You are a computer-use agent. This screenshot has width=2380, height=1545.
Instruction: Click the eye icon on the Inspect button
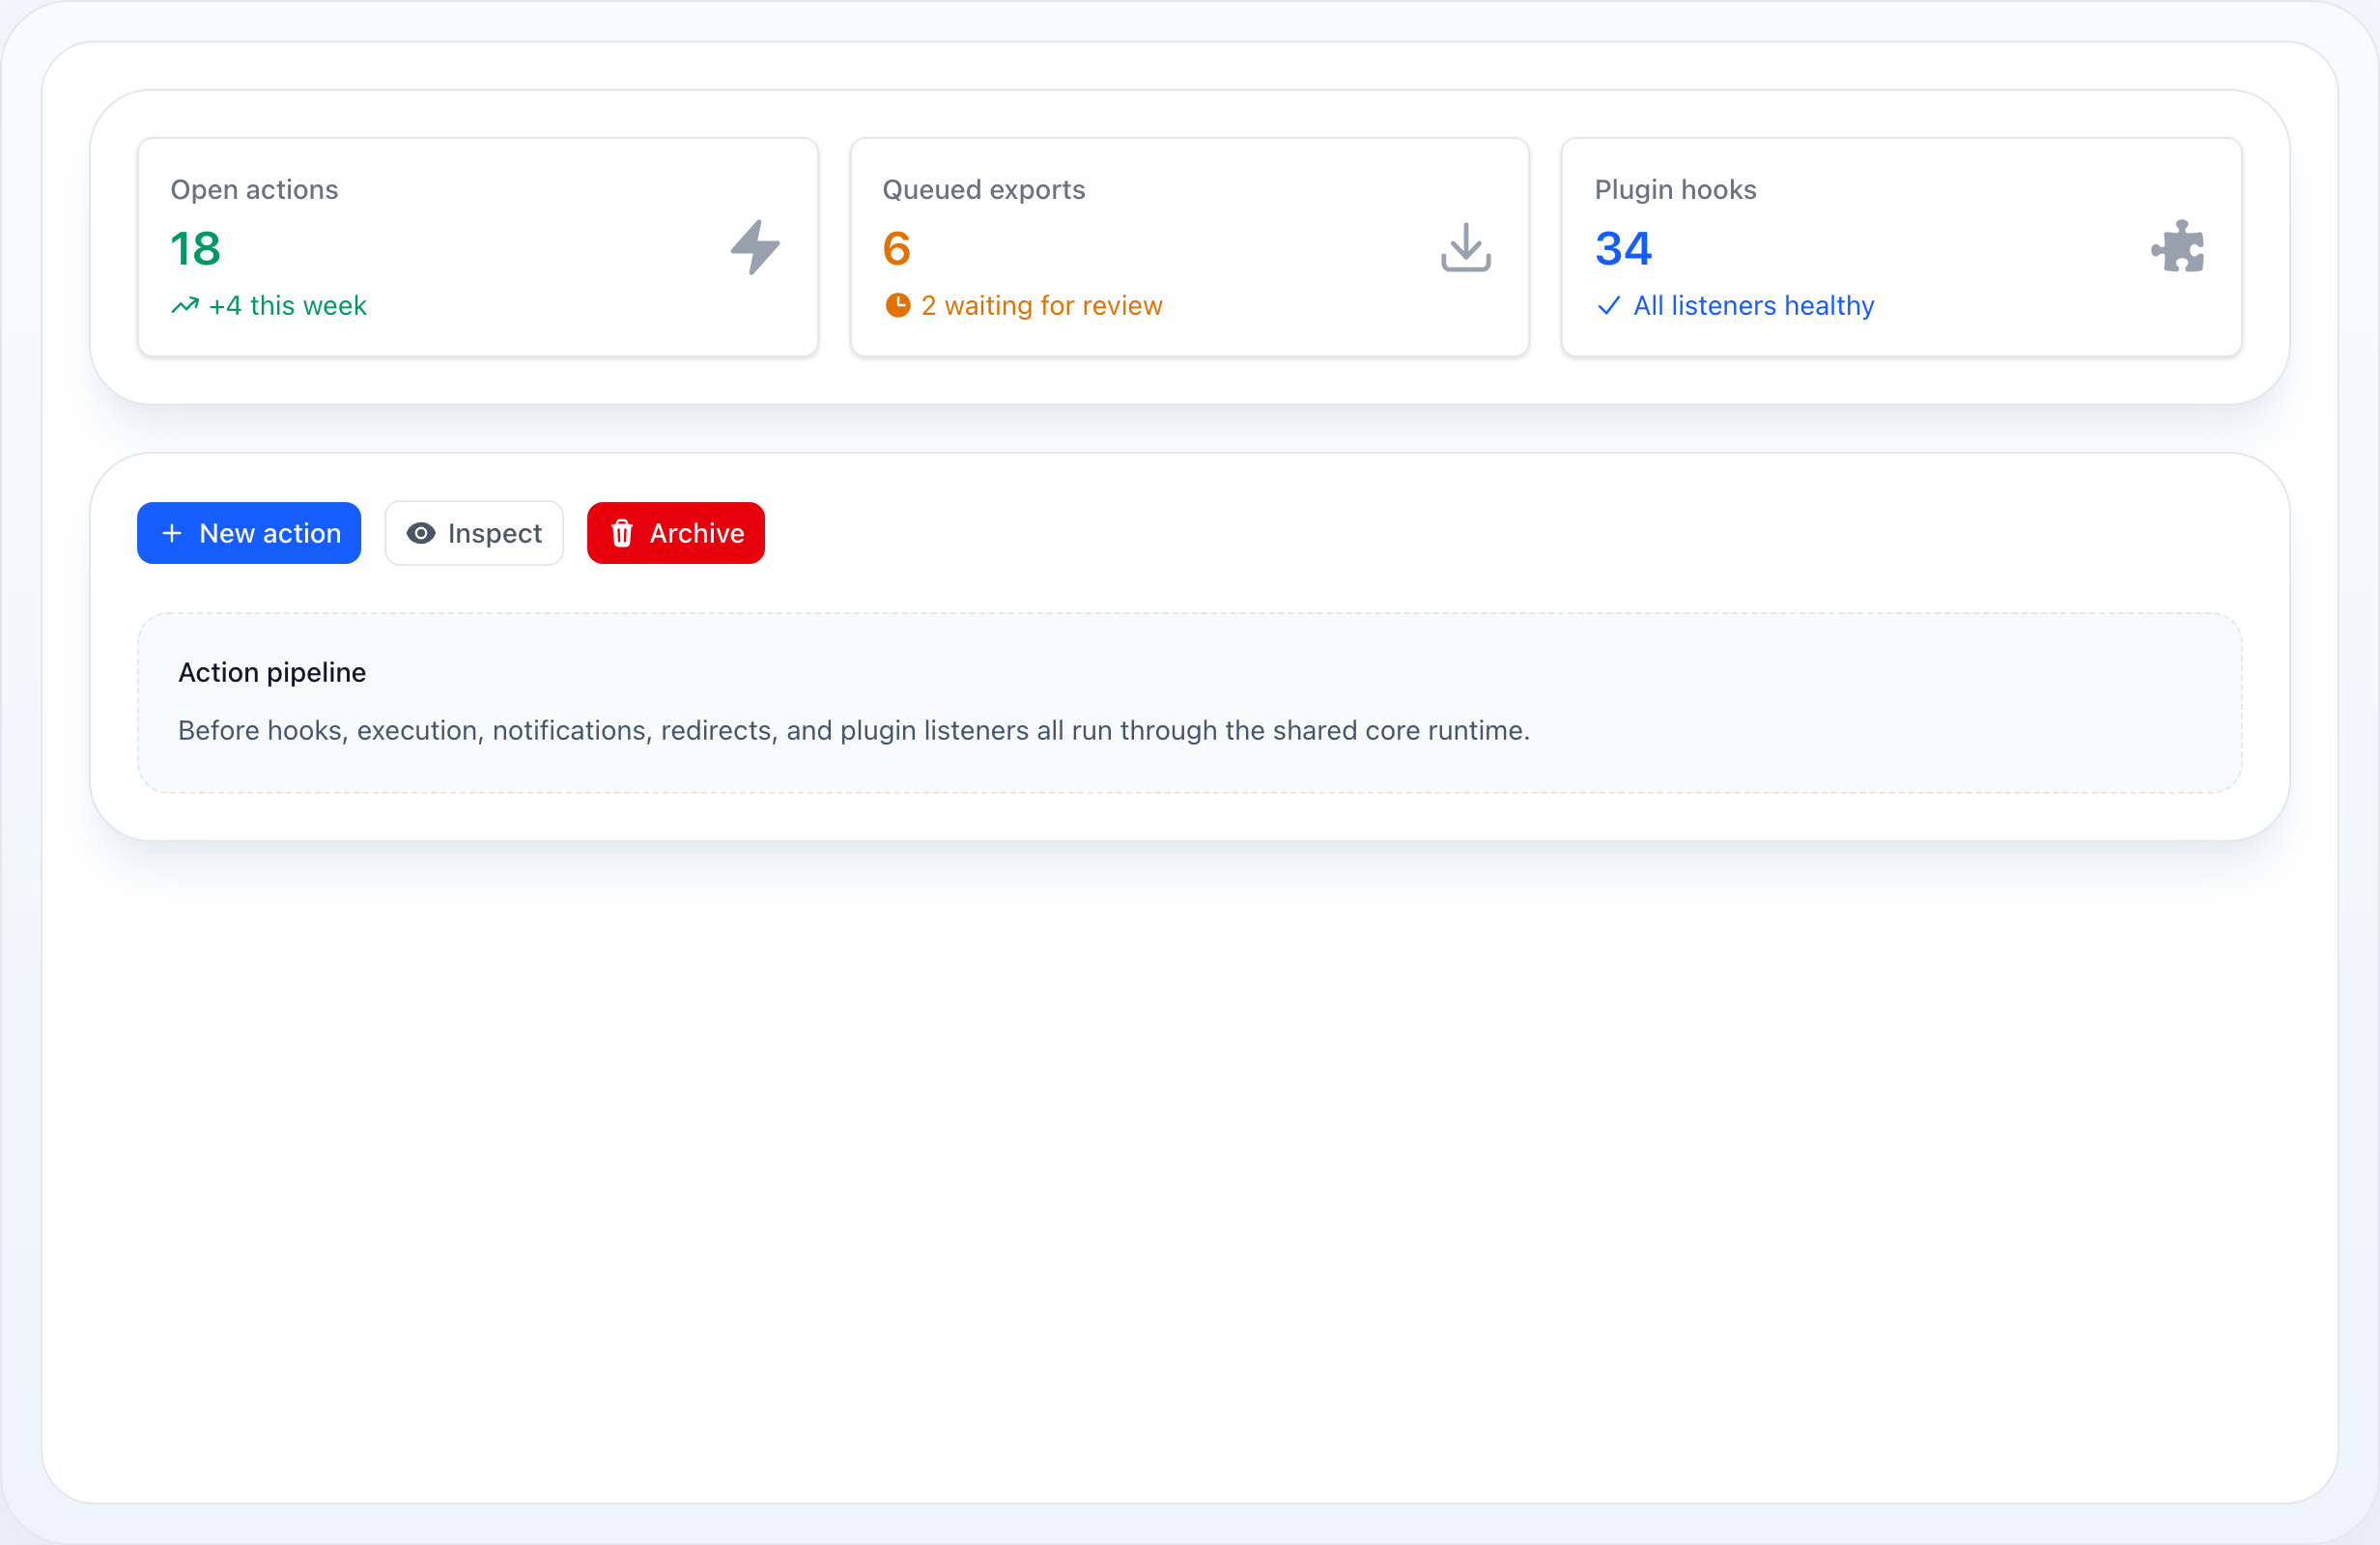tap(421, 534)
